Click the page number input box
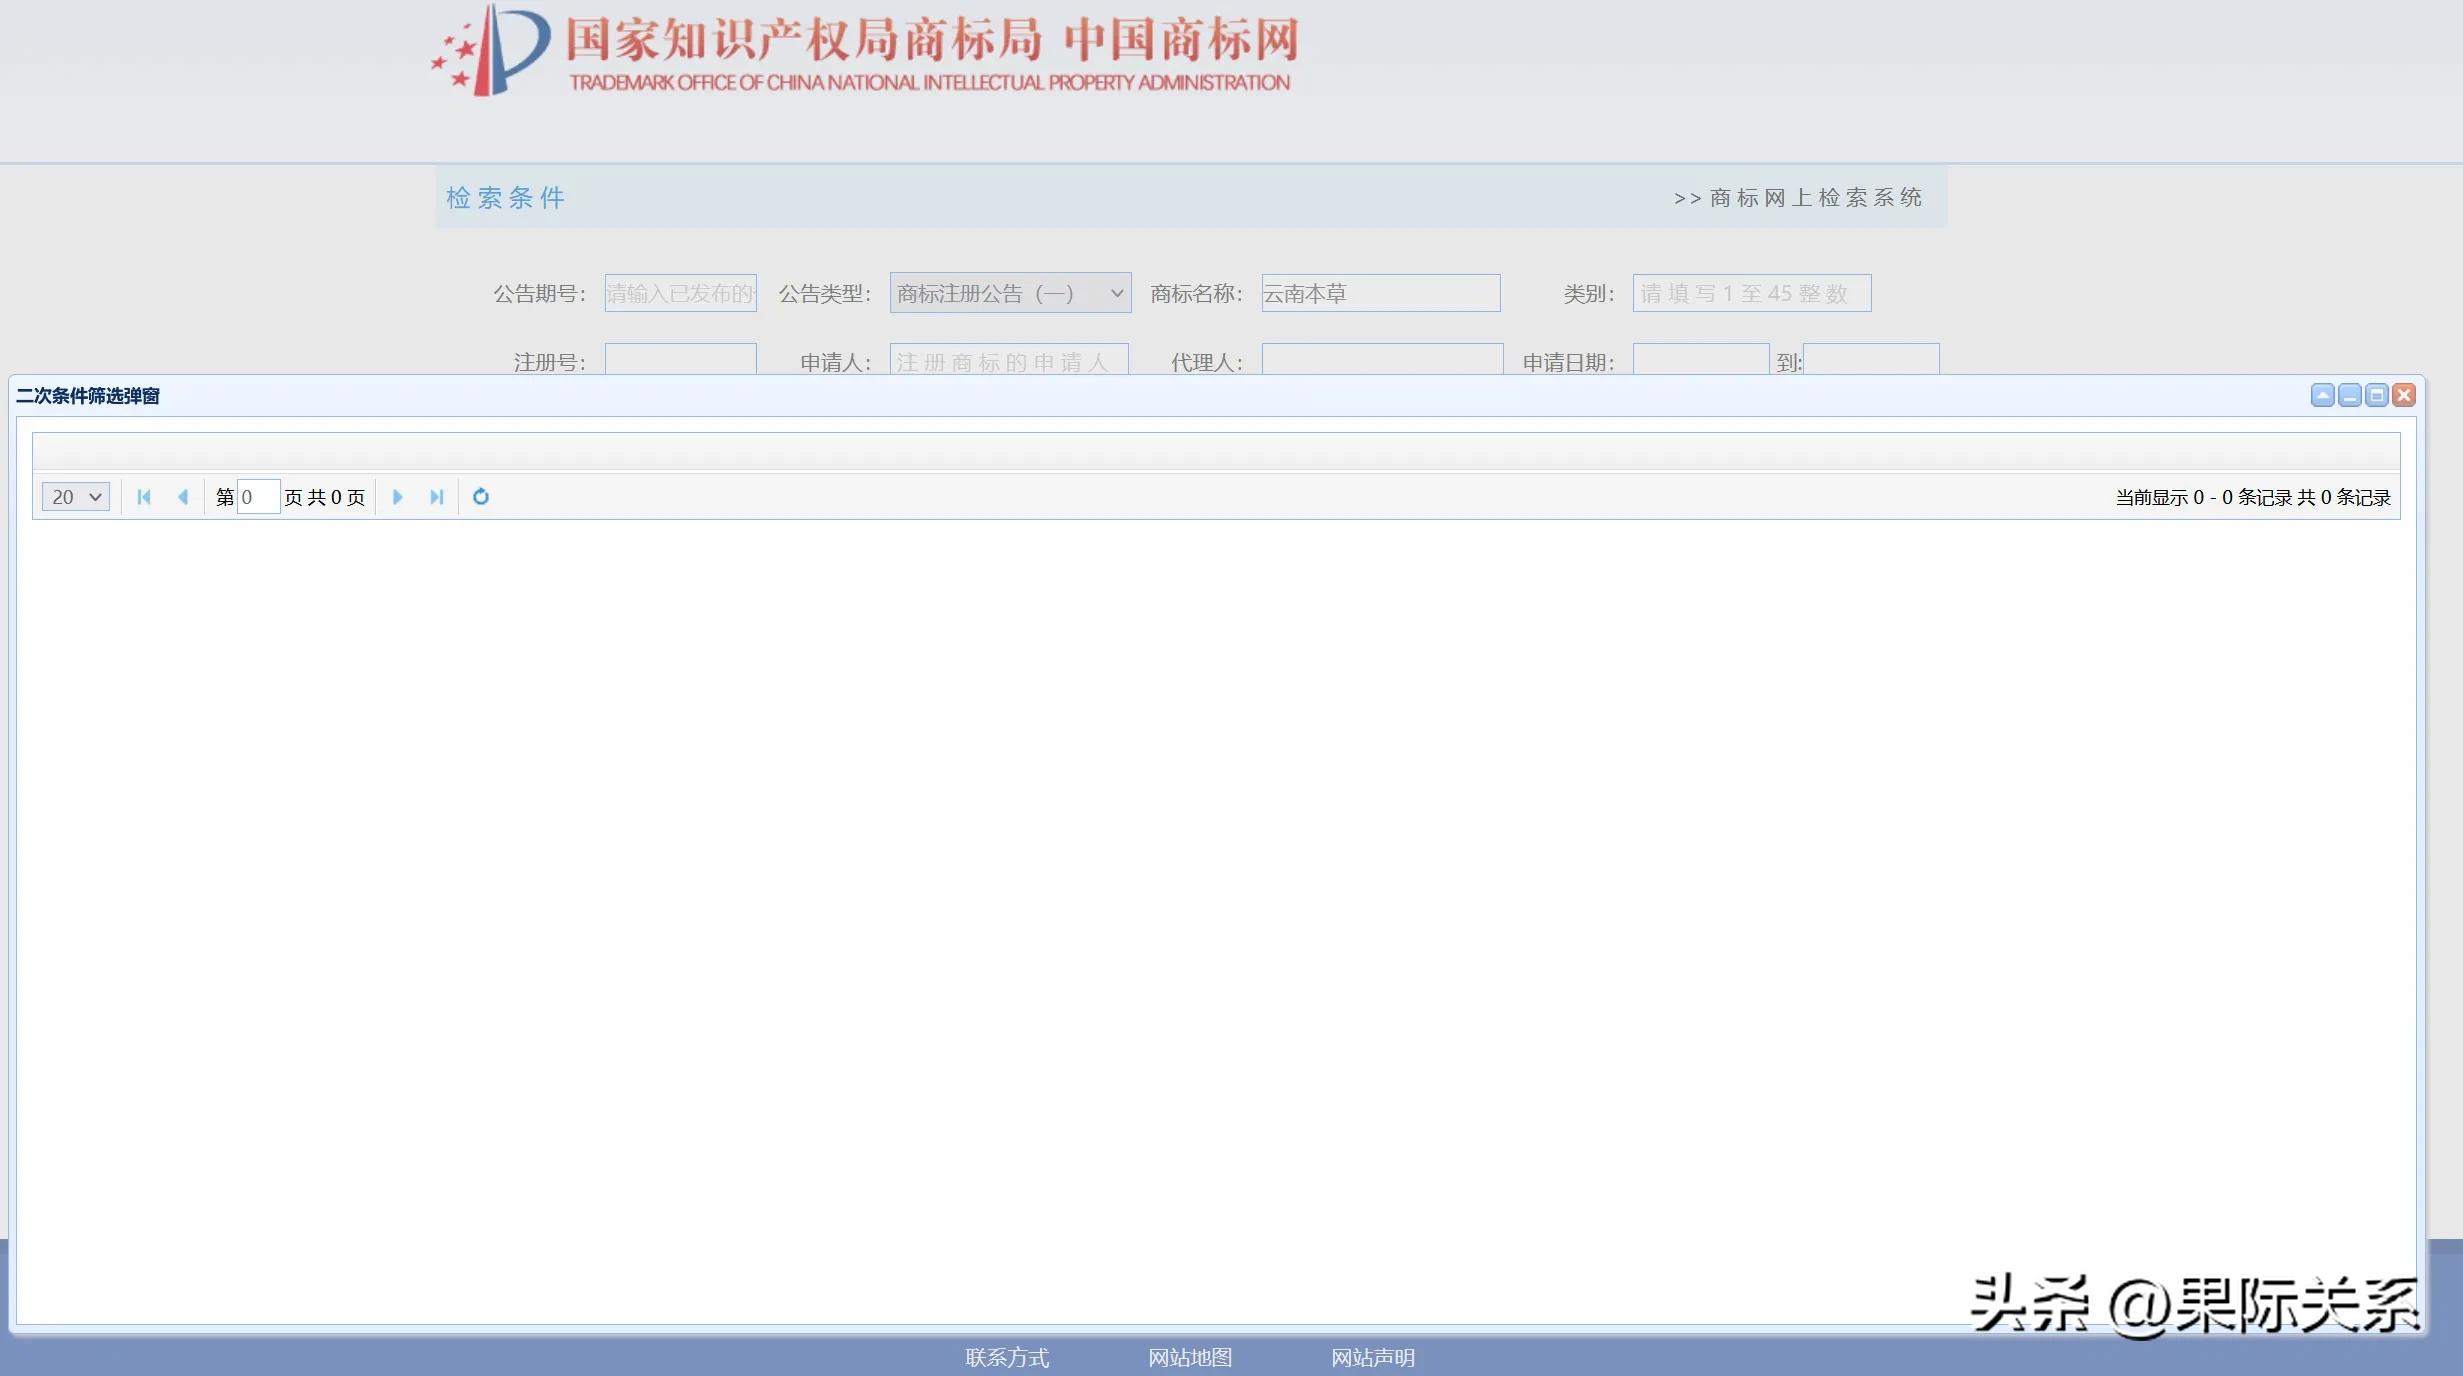2463x1376 pixels. click(x=258, y=497)
